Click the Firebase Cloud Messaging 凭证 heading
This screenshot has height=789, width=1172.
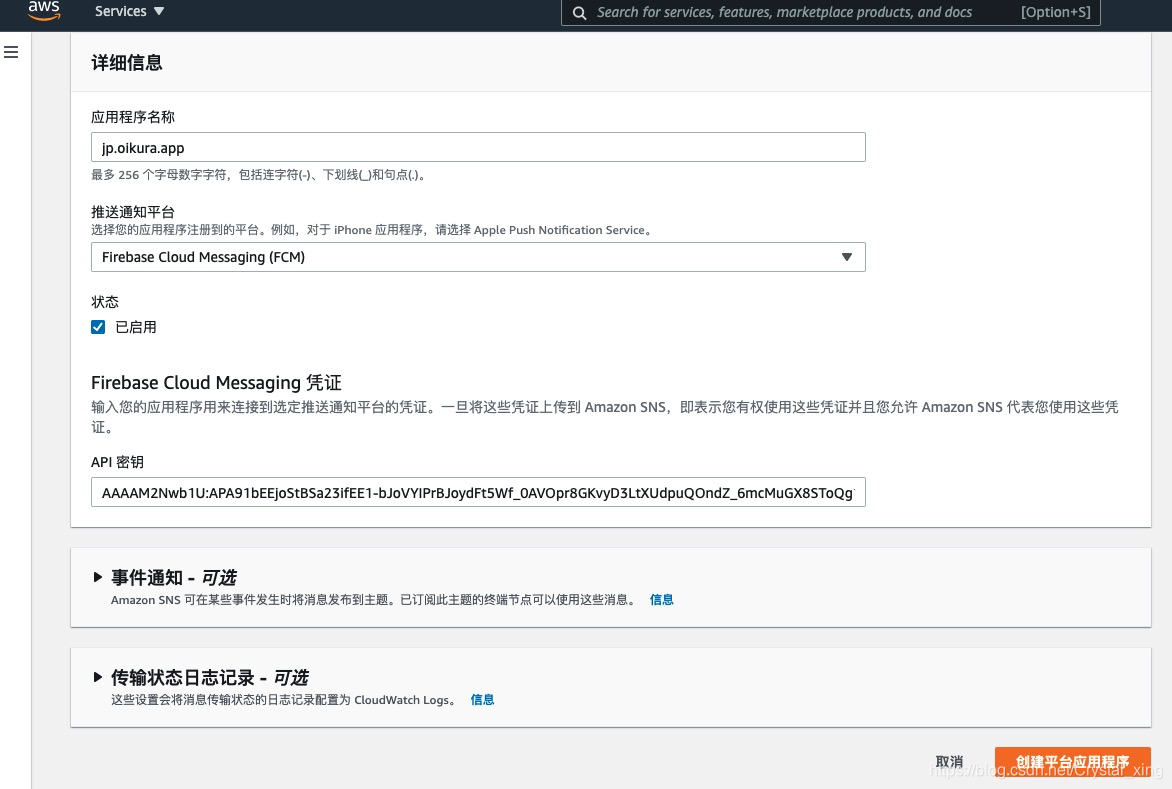pyautogui.click(x=216, y=383)
